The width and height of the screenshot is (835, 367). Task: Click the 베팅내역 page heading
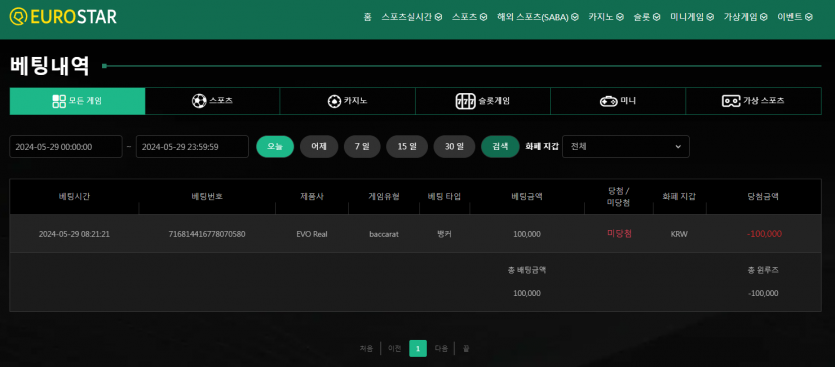tap(50, 66)
